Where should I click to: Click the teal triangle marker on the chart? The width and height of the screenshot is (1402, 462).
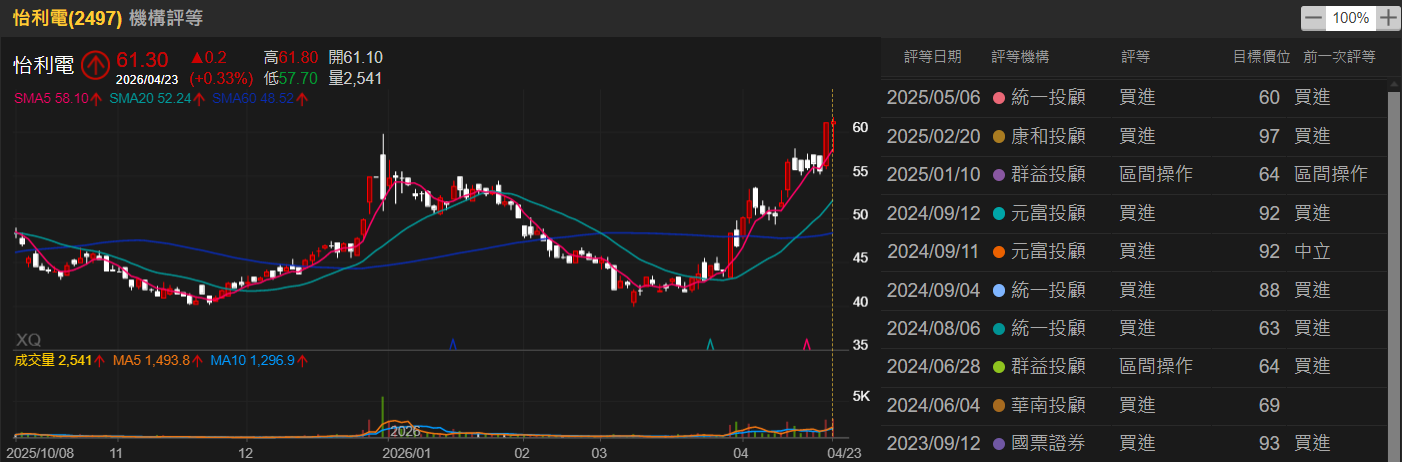[x=710, y=344]
